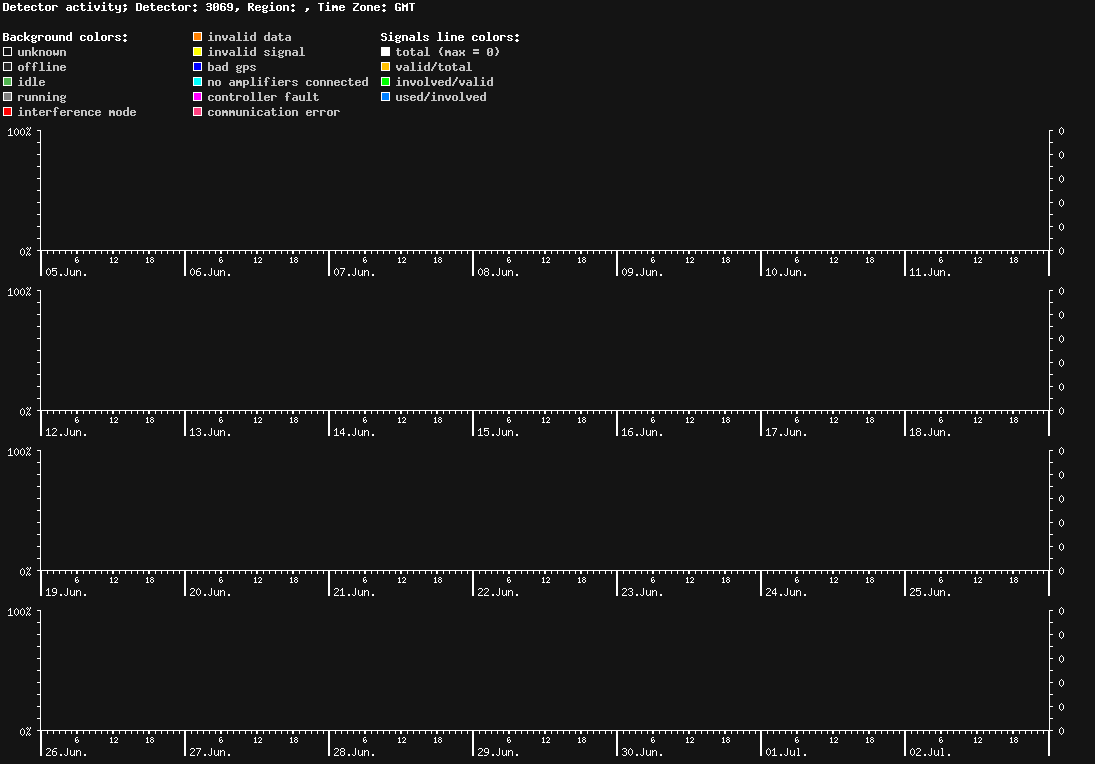Image resolution: width=1095 pixels, height=764 pixels.
Task: Click the green 'idle' color swatch
Action: pyautogui.click(x=8, y=82)
